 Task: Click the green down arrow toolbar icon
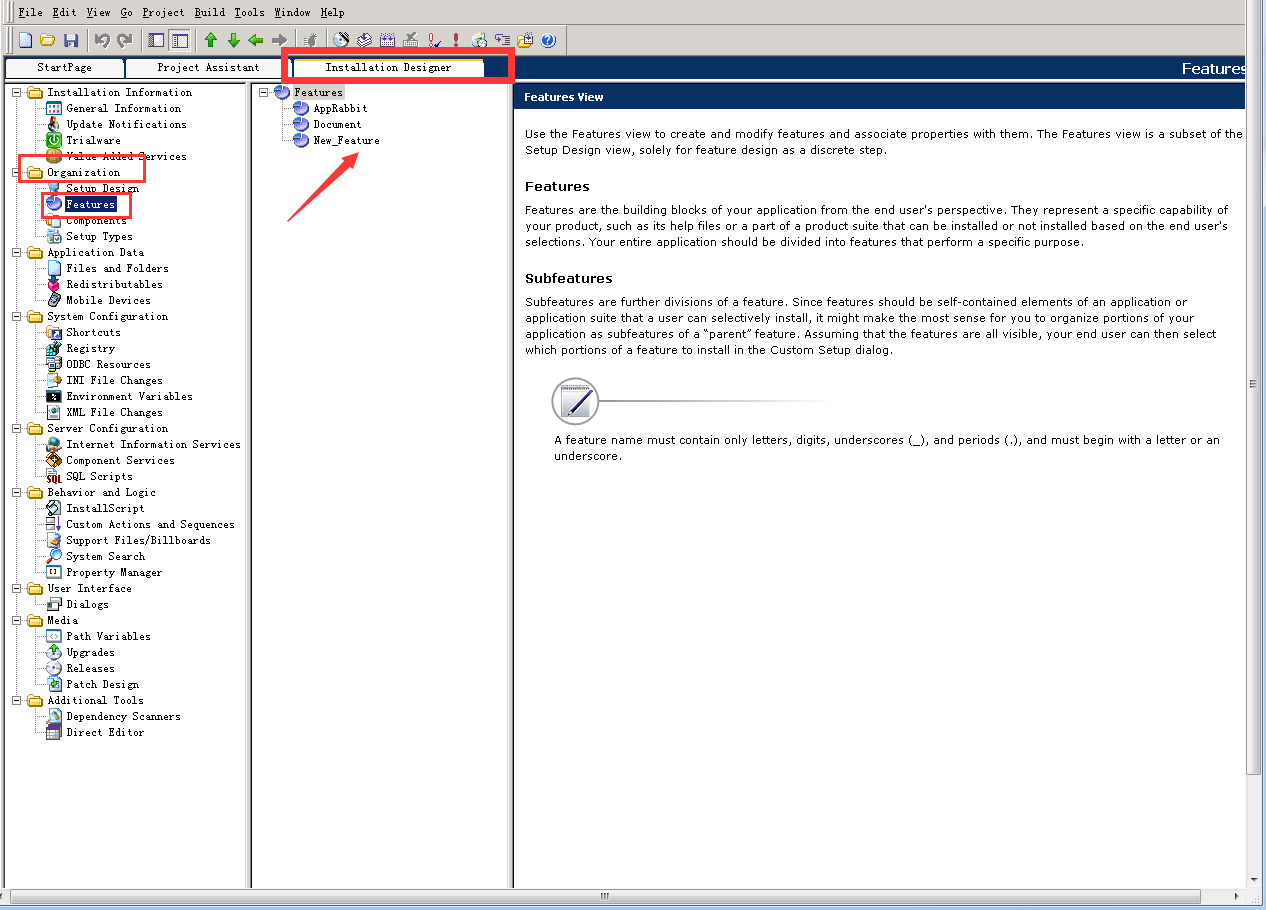[233, 40]
